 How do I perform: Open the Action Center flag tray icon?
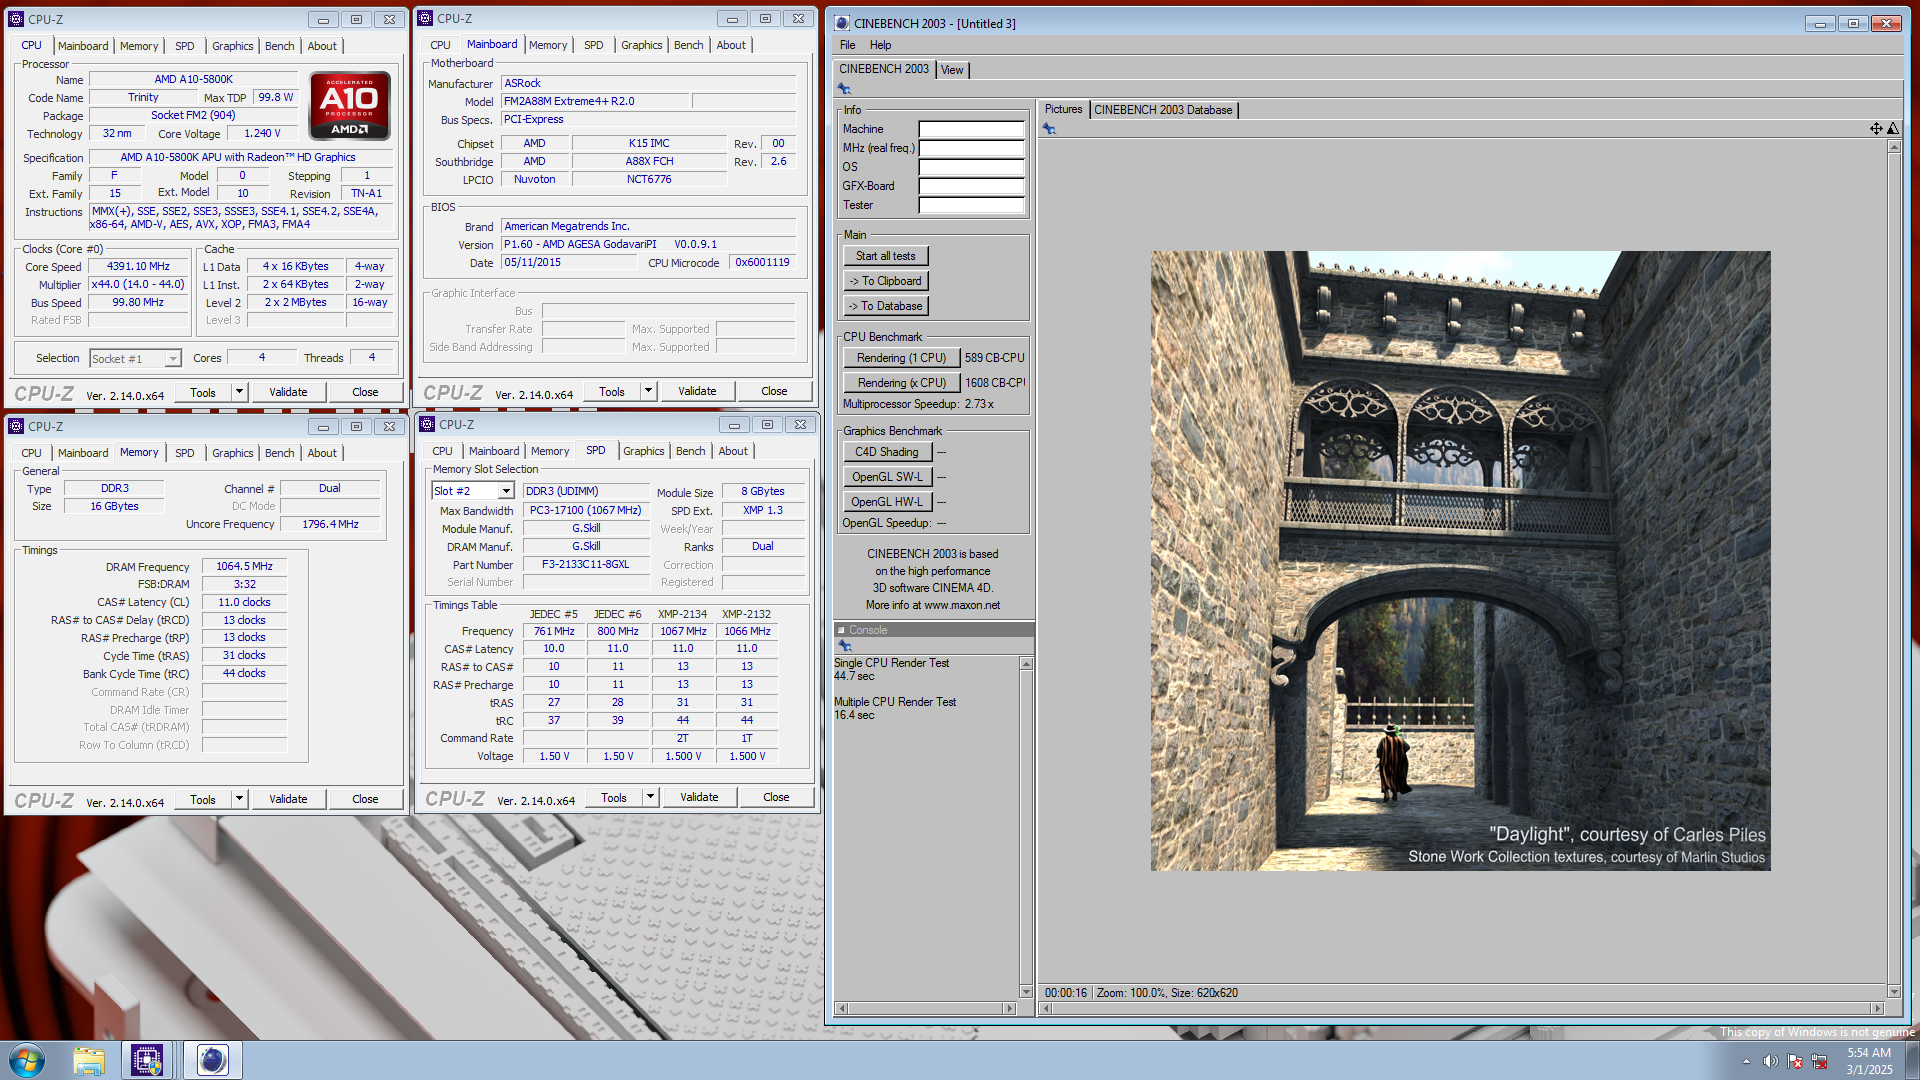pos(1795,1061)
